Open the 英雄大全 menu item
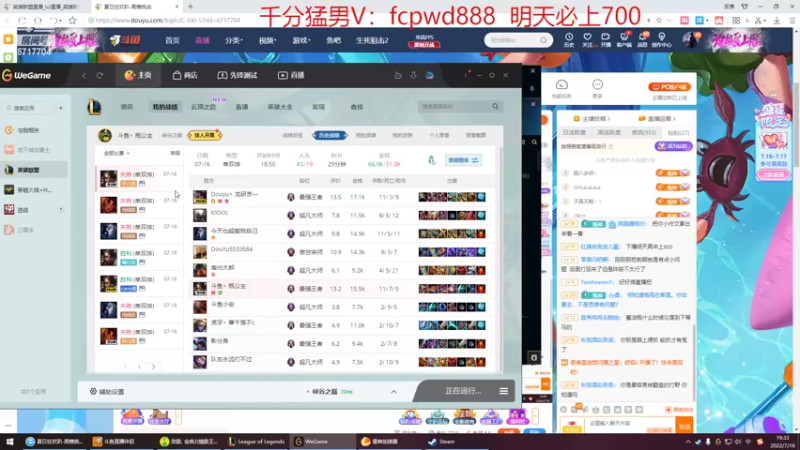Screen dimensions: 800x450 click(280, 107)
